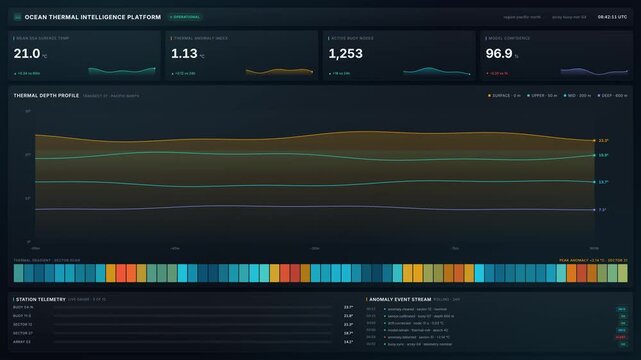Click the 08:42:11 UTC clock
Image resolution: width=641 pixels, height=360 pixels.
tap(612, 17)
